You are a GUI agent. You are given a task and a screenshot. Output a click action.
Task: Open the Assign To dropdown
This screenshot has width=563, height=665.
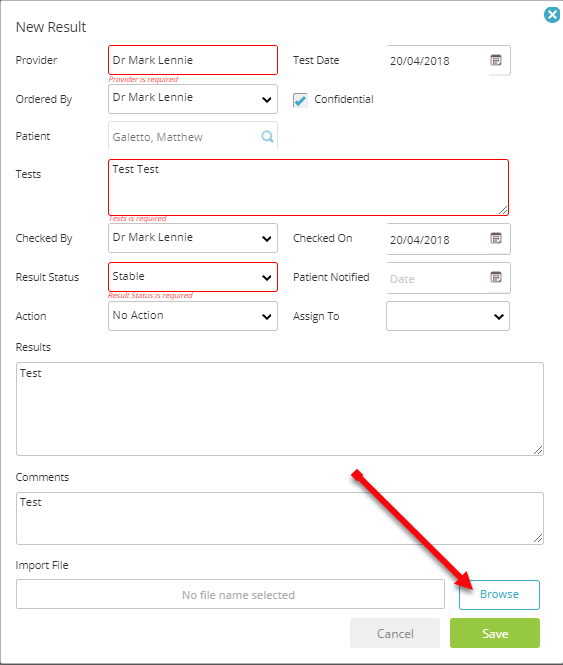tap(448, 316)
